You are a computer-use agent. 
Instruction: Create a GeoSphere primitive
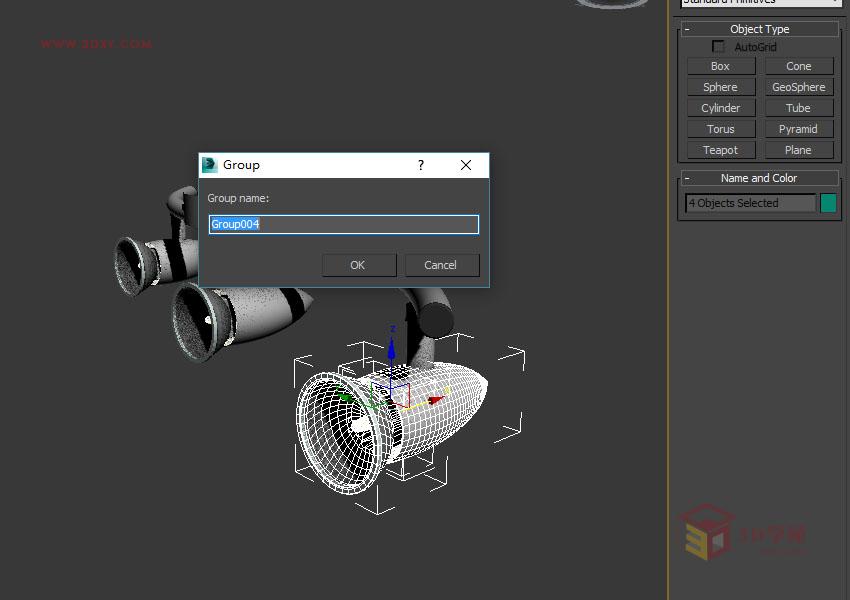tap(798, 87)
